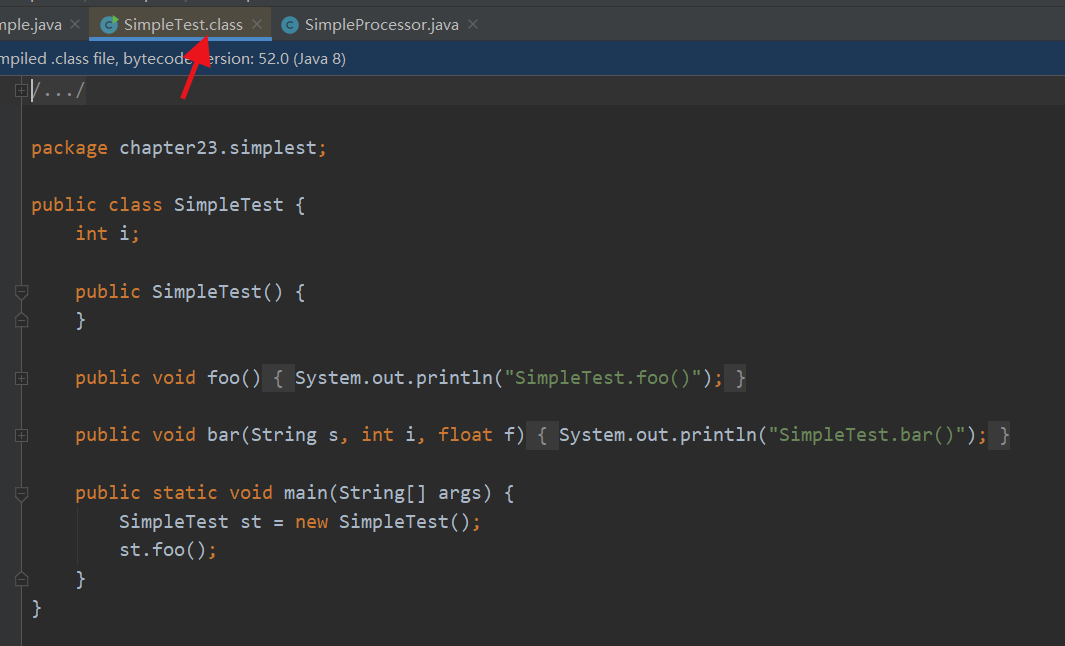Click the bar method name
This screenshot has height=646, width=1065.
(x=223, y=435)
